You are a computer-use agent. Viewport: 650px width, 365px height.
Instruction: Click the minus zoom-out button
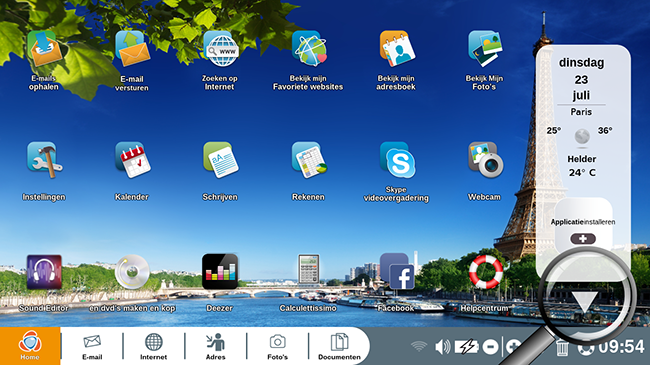(490, 346)
